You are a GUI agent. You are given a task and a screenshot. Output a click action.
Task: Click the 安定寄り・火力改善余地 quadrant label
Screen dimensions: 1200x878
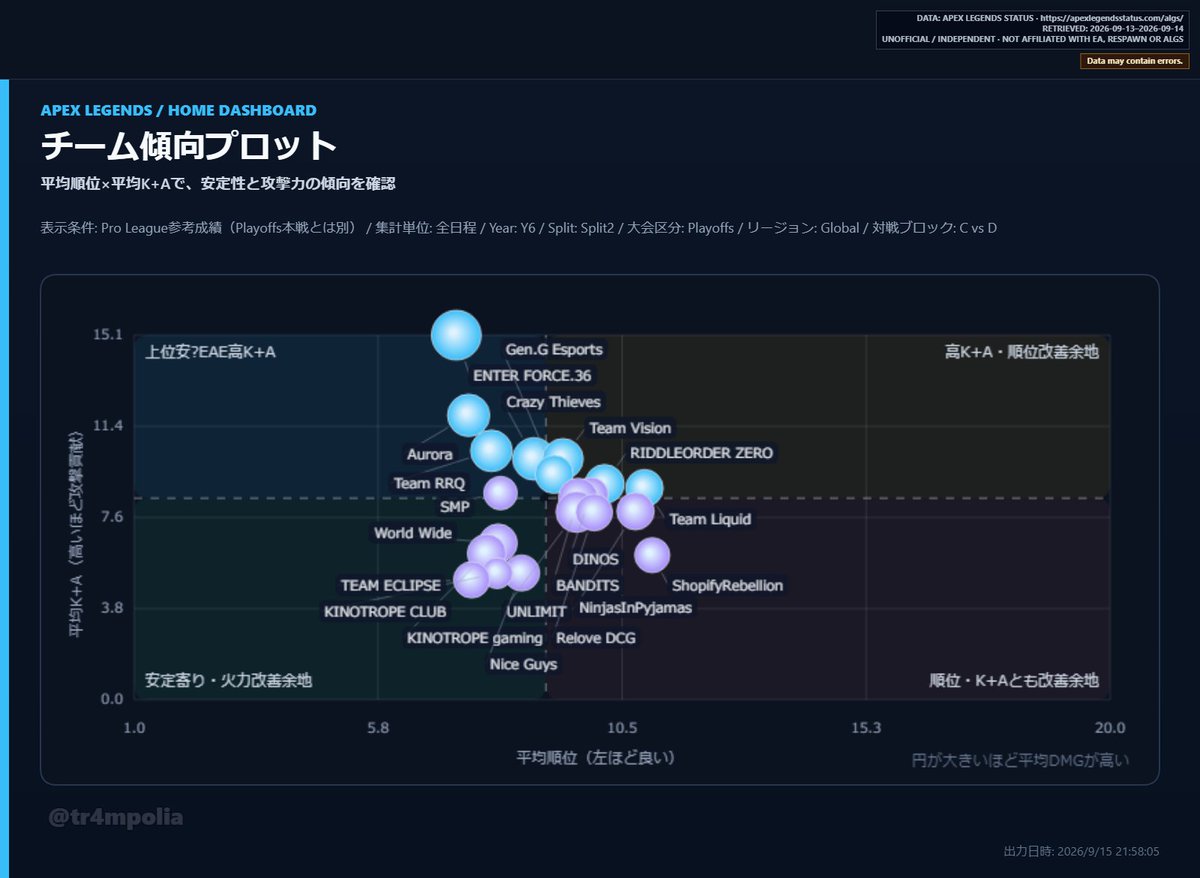point(229,681)
